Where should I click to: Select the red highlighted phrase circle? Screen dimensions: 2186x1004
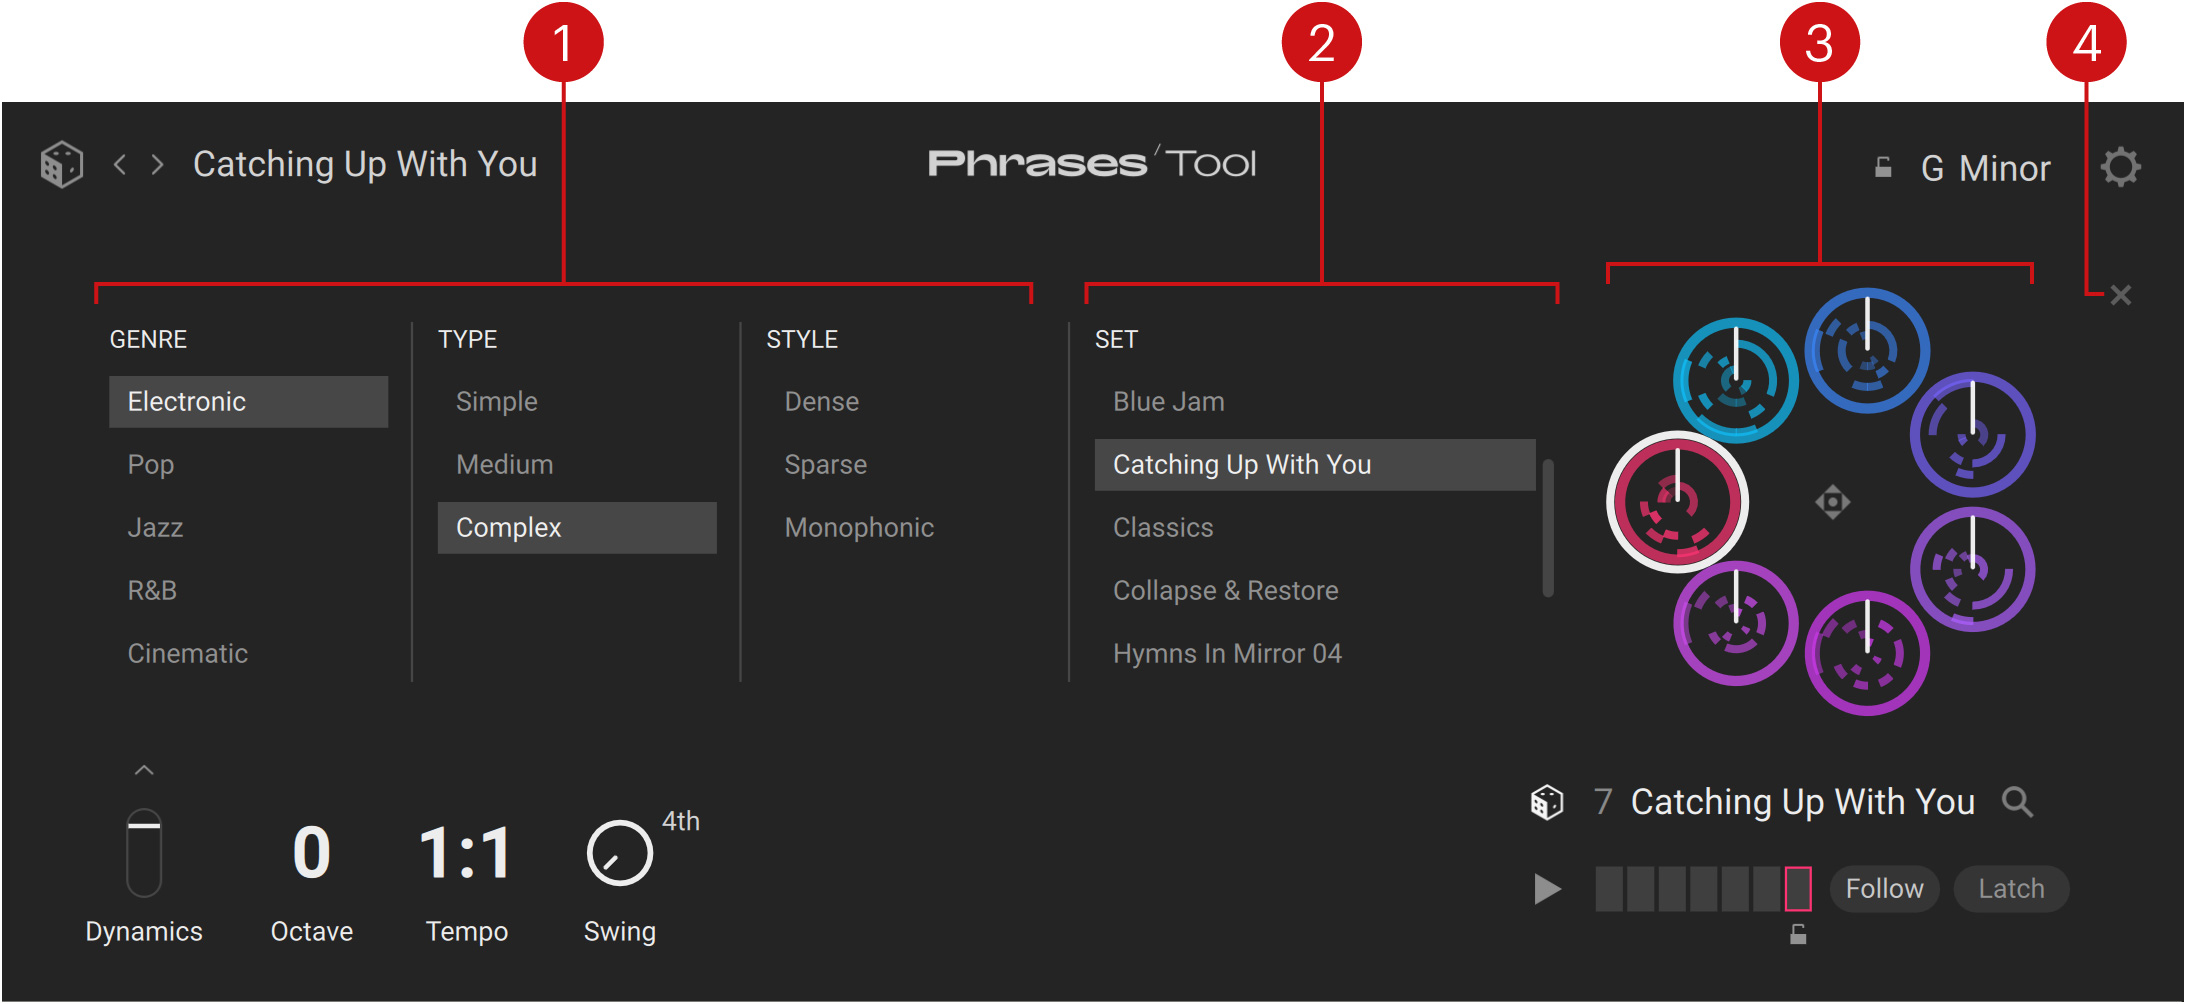tap(1677, 502)
